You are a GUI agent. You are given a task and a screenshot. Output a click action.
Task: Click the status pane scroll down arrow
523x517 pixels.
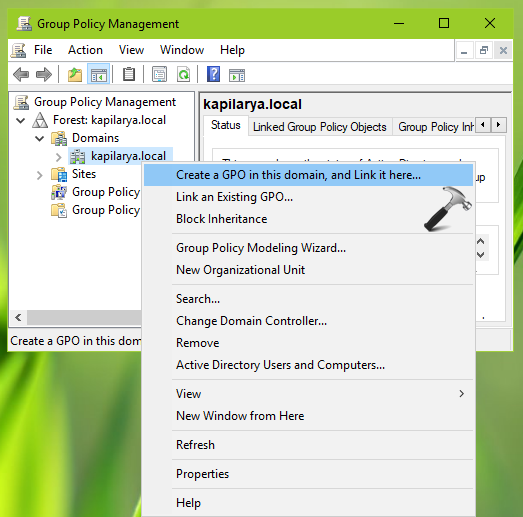coord(481,255)
